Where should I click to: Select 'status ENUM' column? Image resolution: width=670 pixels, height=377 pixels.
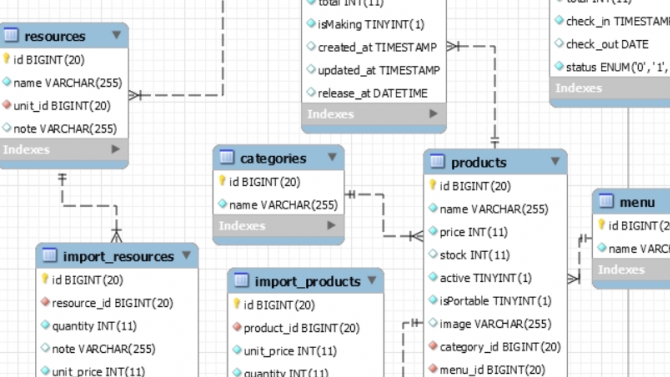point(618,67)
